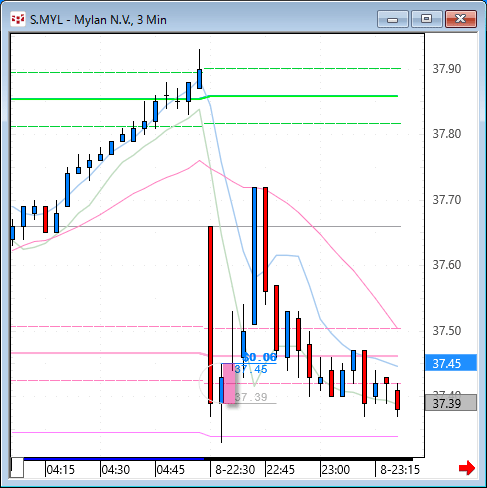Click the 37.90 price scale label
The height and width of the screenshot is (488, 487).
447,69
